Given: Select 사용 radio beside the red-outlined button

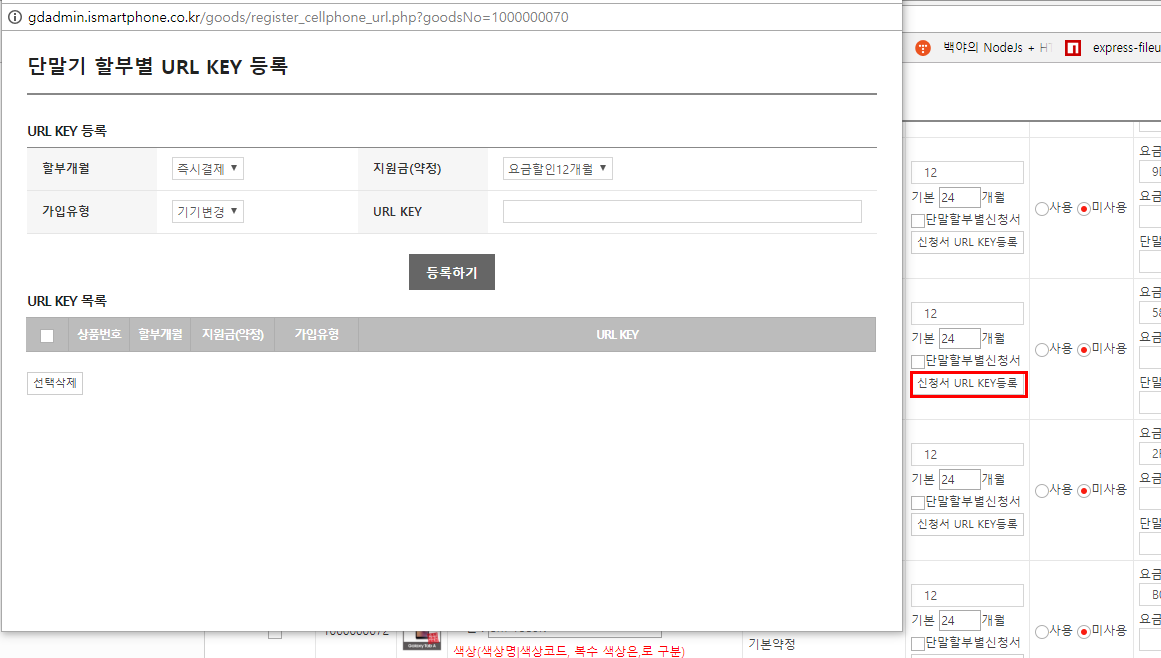Looking at the screenshot, I should click(1042, 349).
